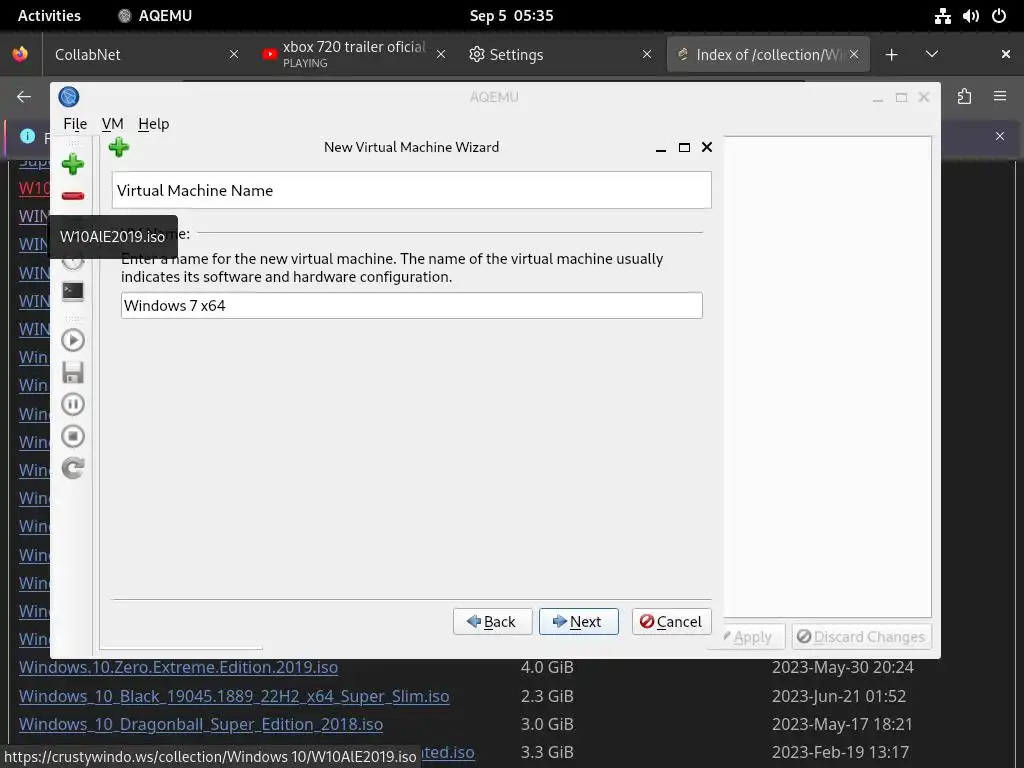The image size is (1024, 768).
Task: Start the VM with the play icon
Action: tap(72, 340)
